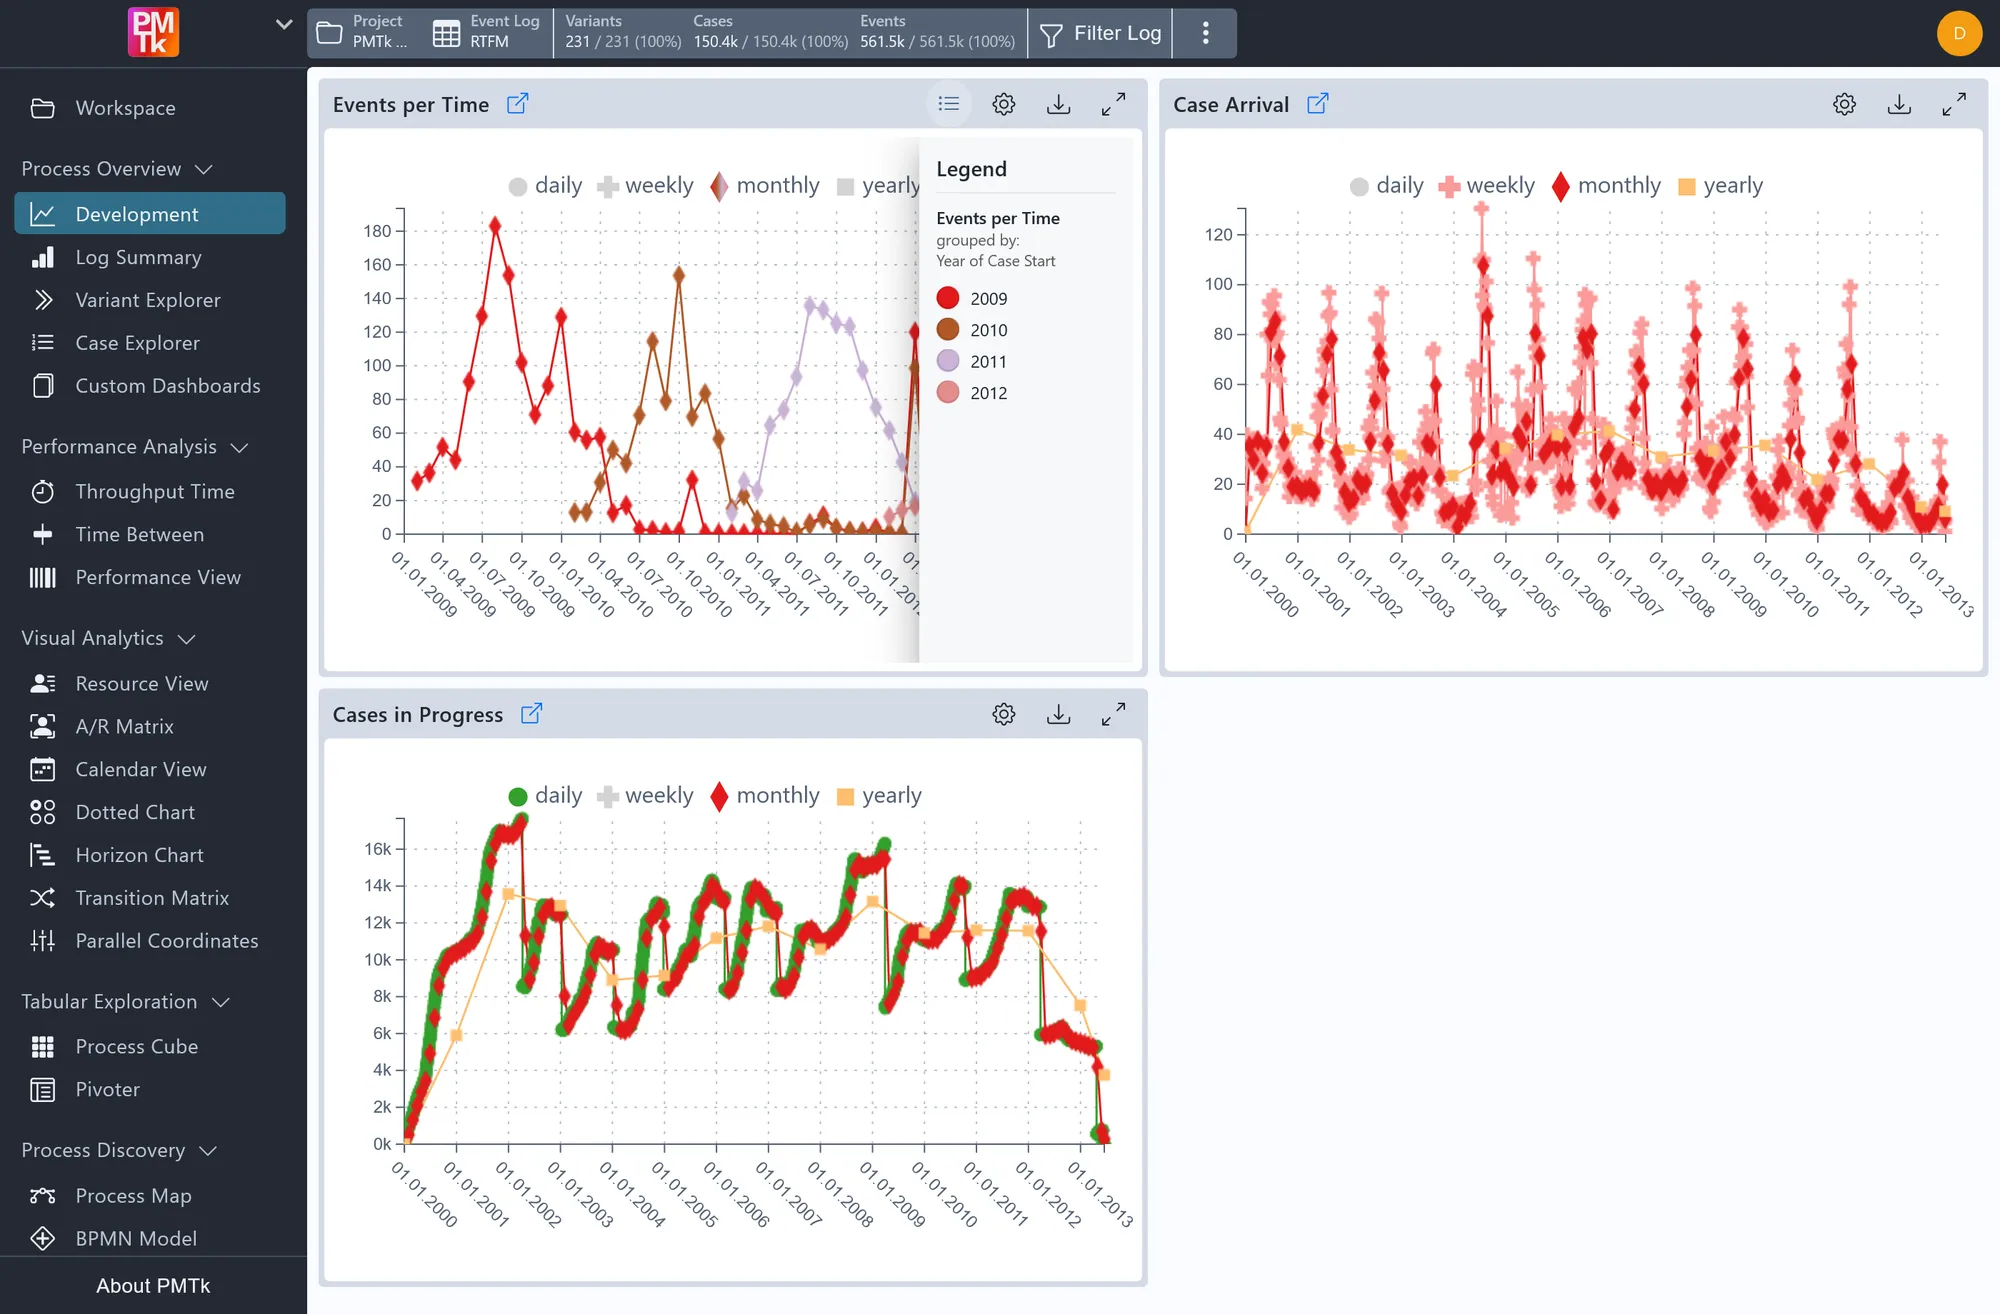Open Cases in Progress settings gear
The width and height of the screenshot is (2000, 1314).
pyautogui.click(x=1004, y=714)
